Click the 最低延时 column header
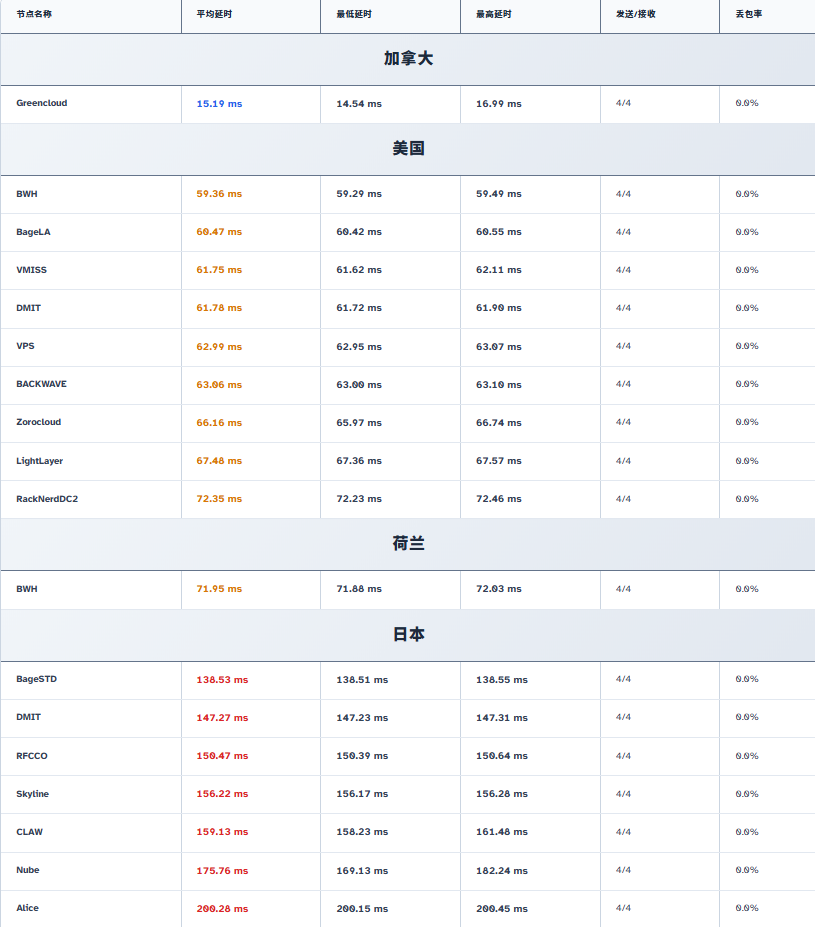 (x=356, y=16)
